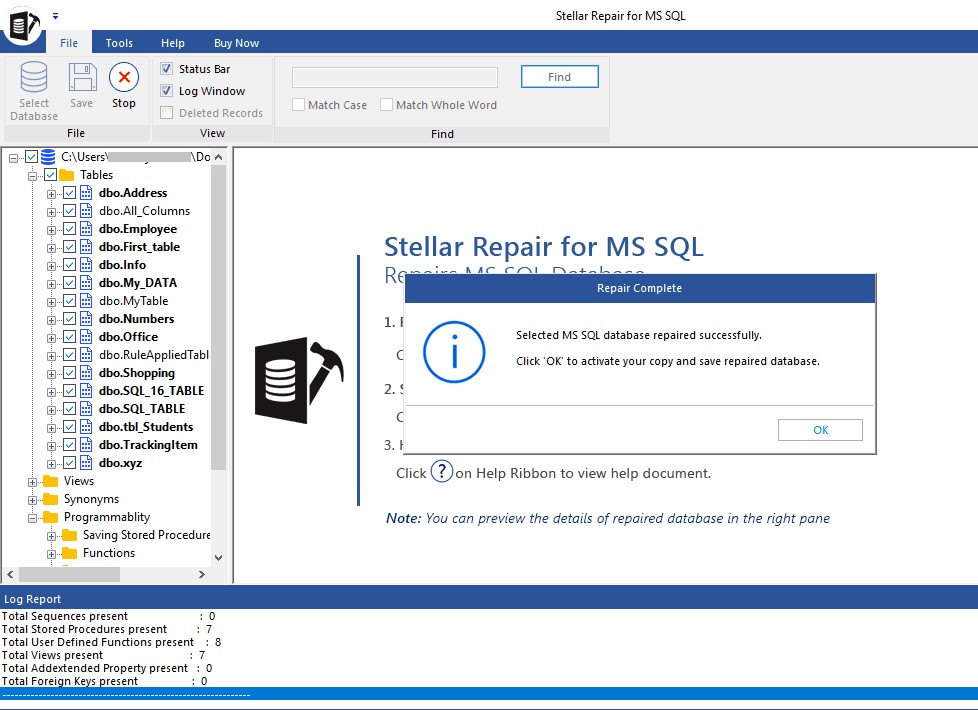Click the blue info icon in the dialog
This screenshot has width=978, height=710.
[454, 353]
